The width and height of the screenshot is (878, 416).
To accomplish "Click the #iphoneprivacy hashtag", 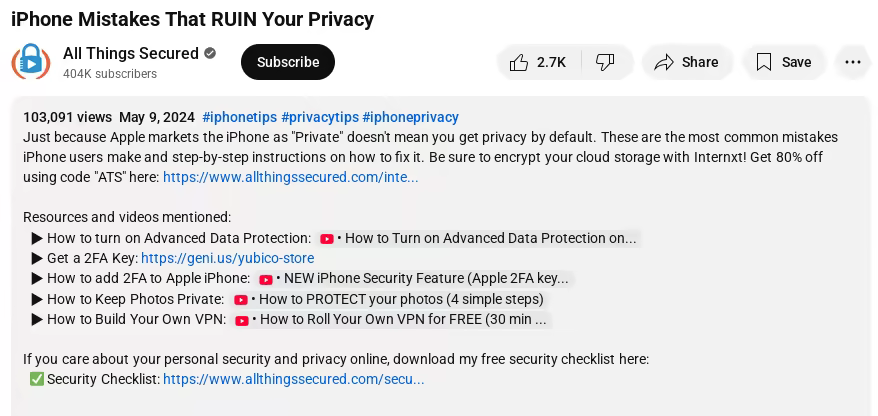I will coord(410,117).
